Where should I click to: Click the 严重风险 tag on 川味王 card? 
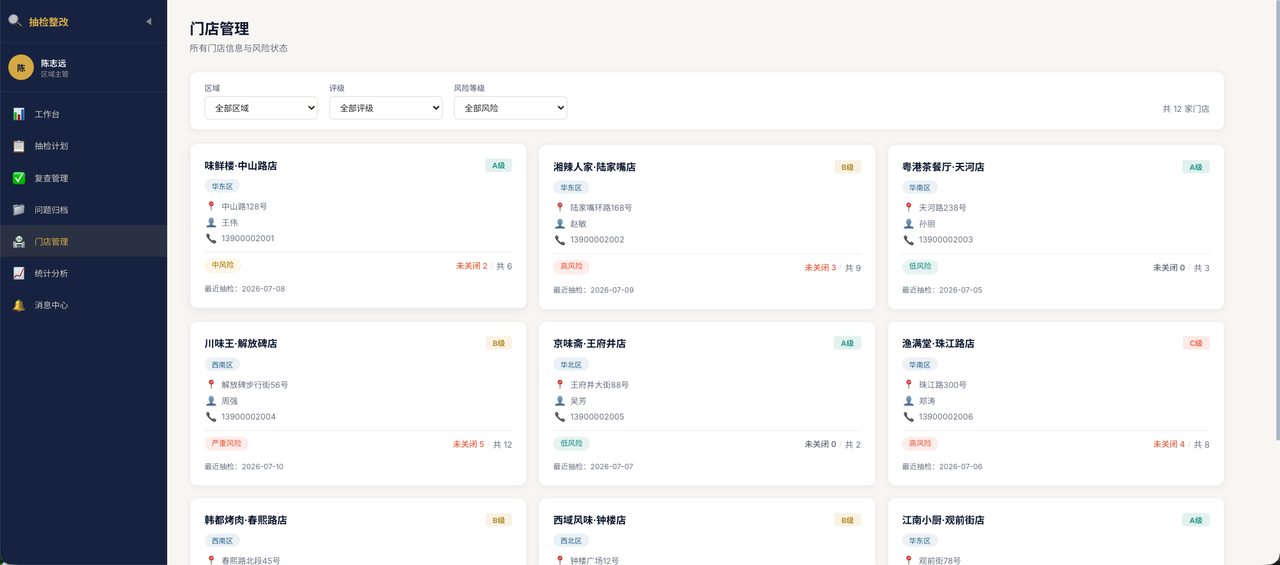pos(226,443)
